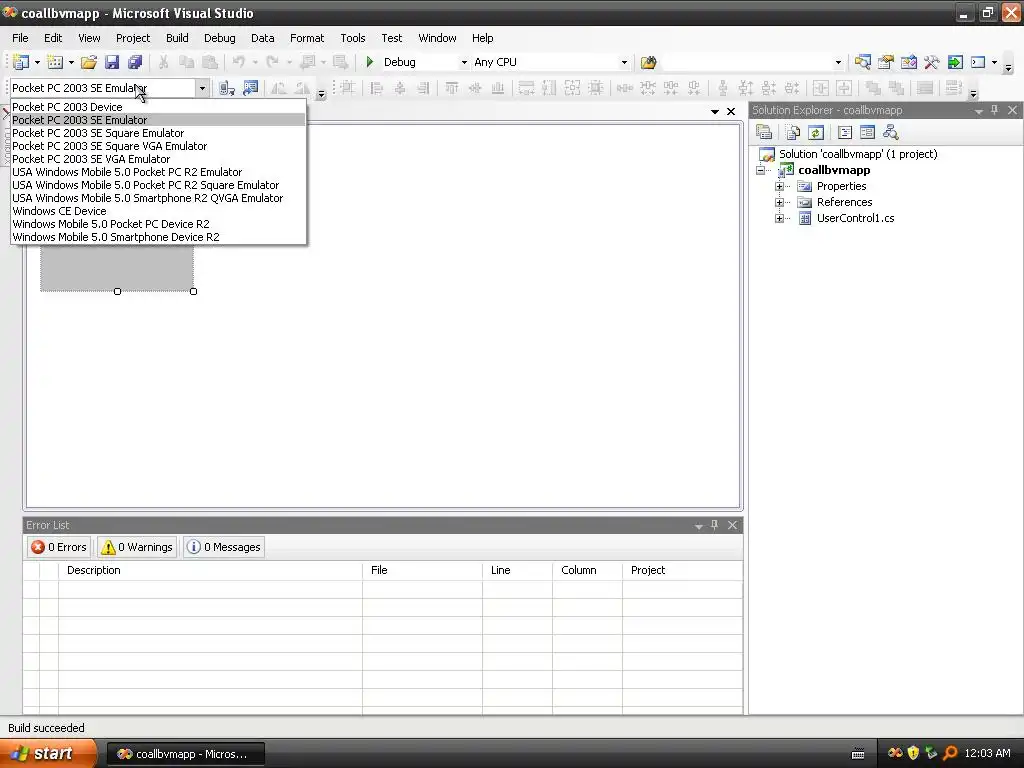Click the user control's bottom-right resize handle
The image size is (1024, 768).
pos(193,291)
